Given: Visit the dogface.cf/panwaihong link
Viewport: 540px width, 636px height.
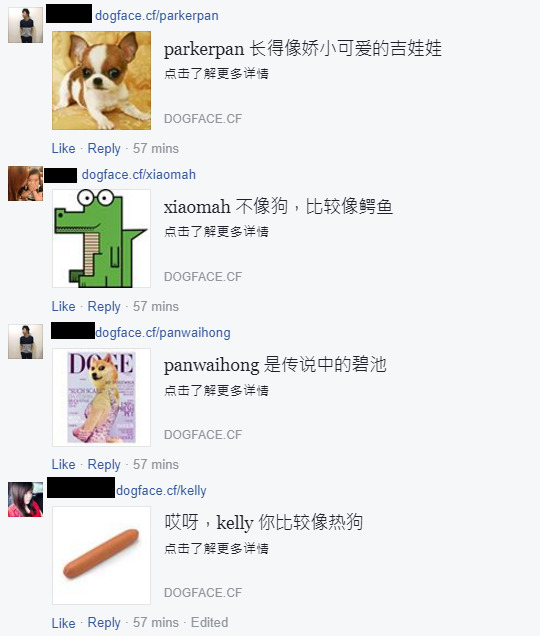Looking at the screenshot, I should 163,333.
